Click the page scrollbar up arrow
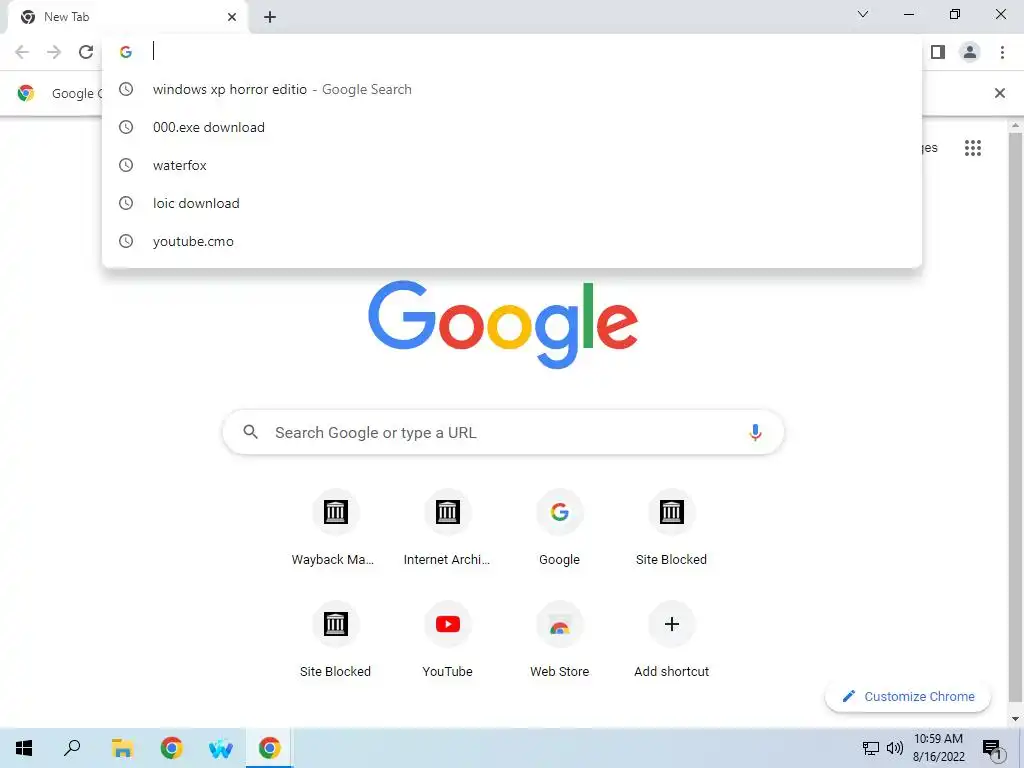The width and height of the screenshot is (1024, 768). coord(1015,126)
